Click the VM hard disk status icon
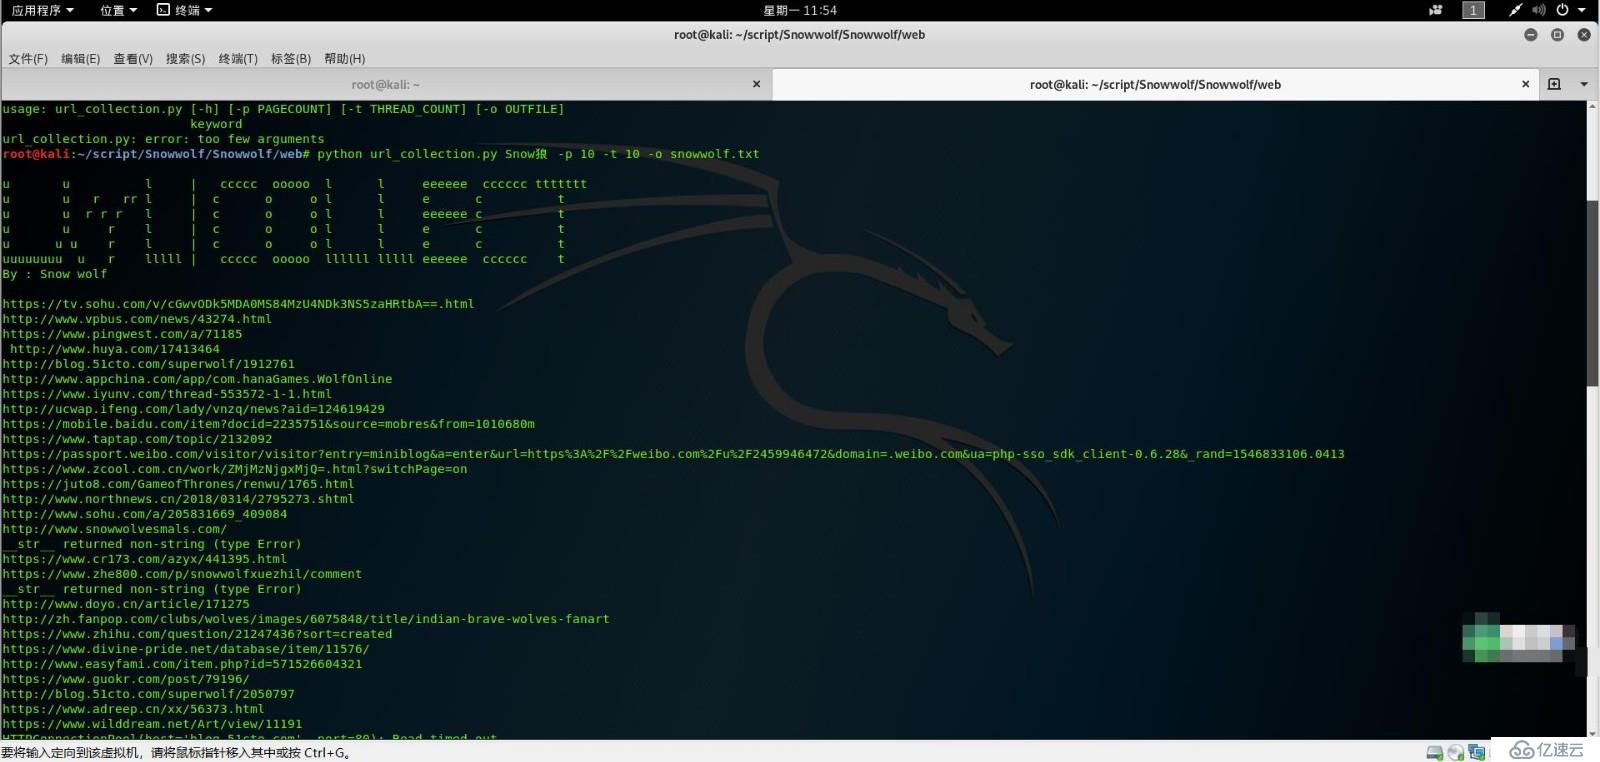Viewport: 1600px width, 762px height. (1435, 752)
